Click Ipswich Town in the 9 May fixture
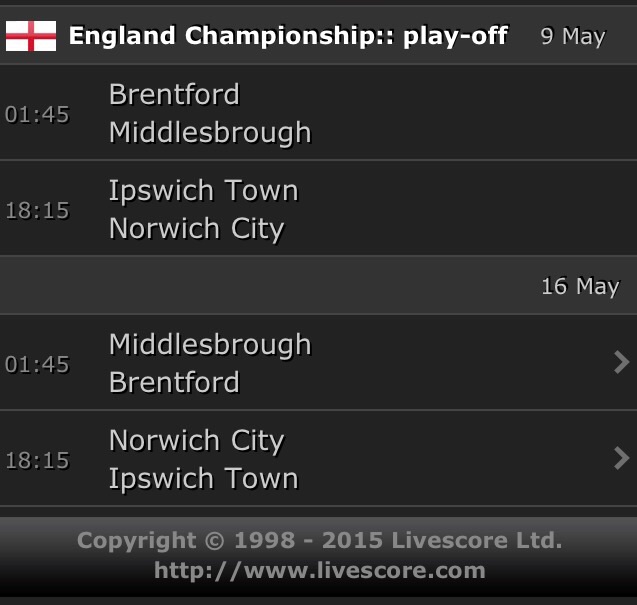 (x=203, y=191)
